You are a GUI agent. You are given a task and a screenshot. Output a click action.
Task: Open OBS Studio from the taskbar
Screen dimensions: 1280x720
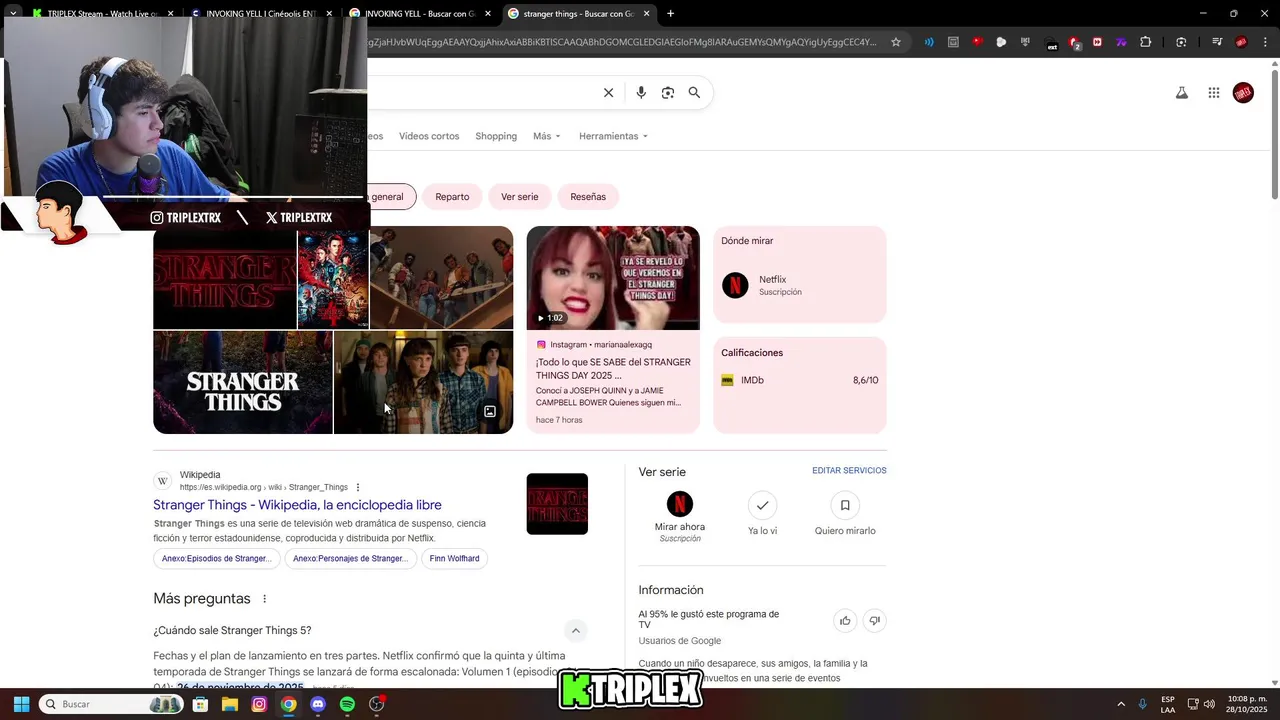pos(377,704)
